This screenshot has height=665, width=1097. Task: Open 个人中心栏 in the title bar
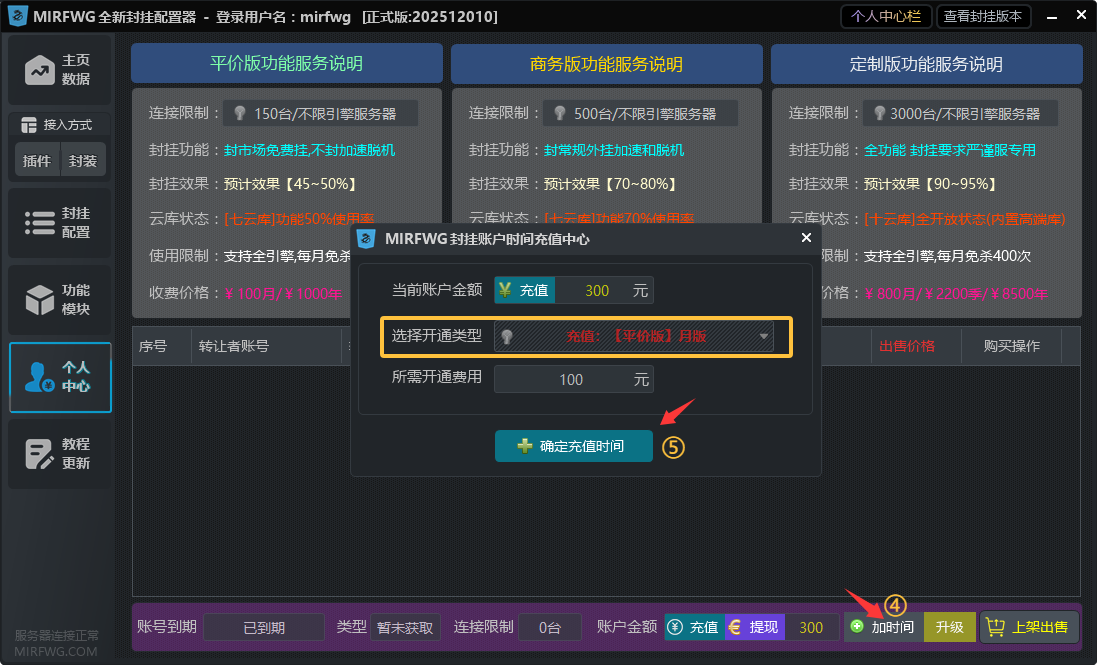pos(886,16)
